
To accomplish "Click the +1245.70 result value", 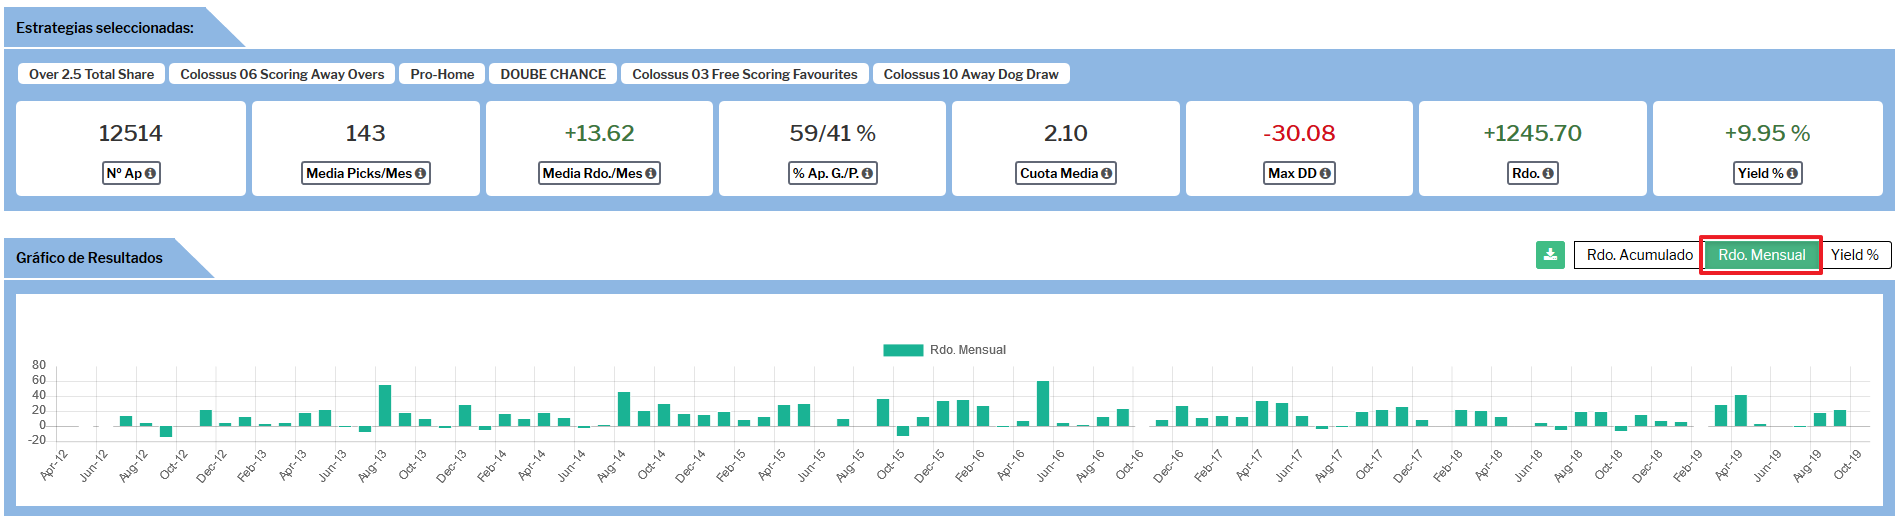I will click(x=1532, y=133).
